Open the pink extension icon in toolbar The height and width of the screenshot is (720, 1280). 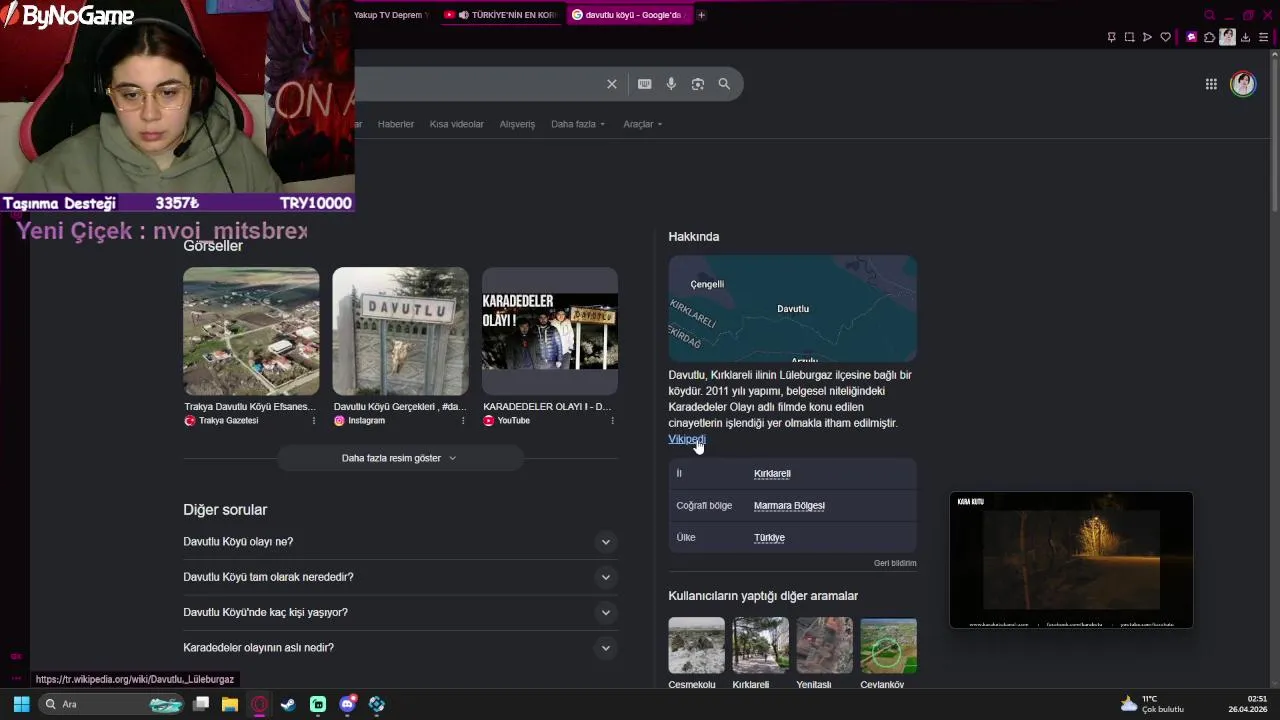click(x=1191, y=37)
